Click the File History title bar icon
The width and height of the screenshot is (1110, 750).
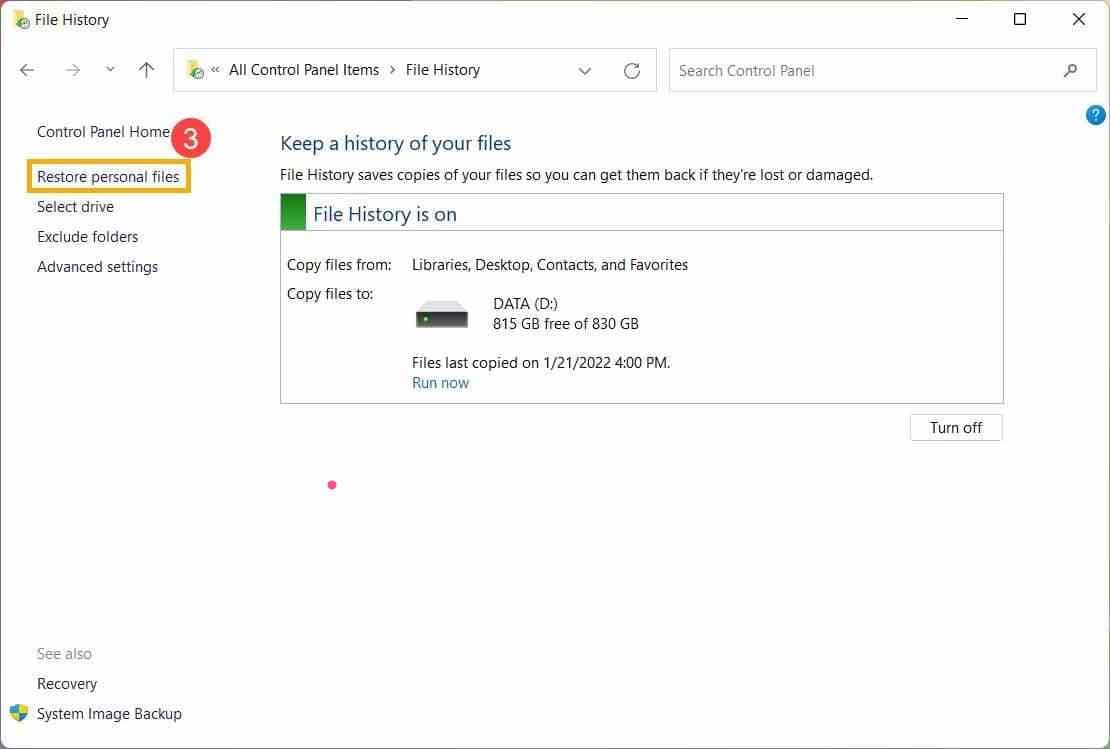[x=21, y=20]
